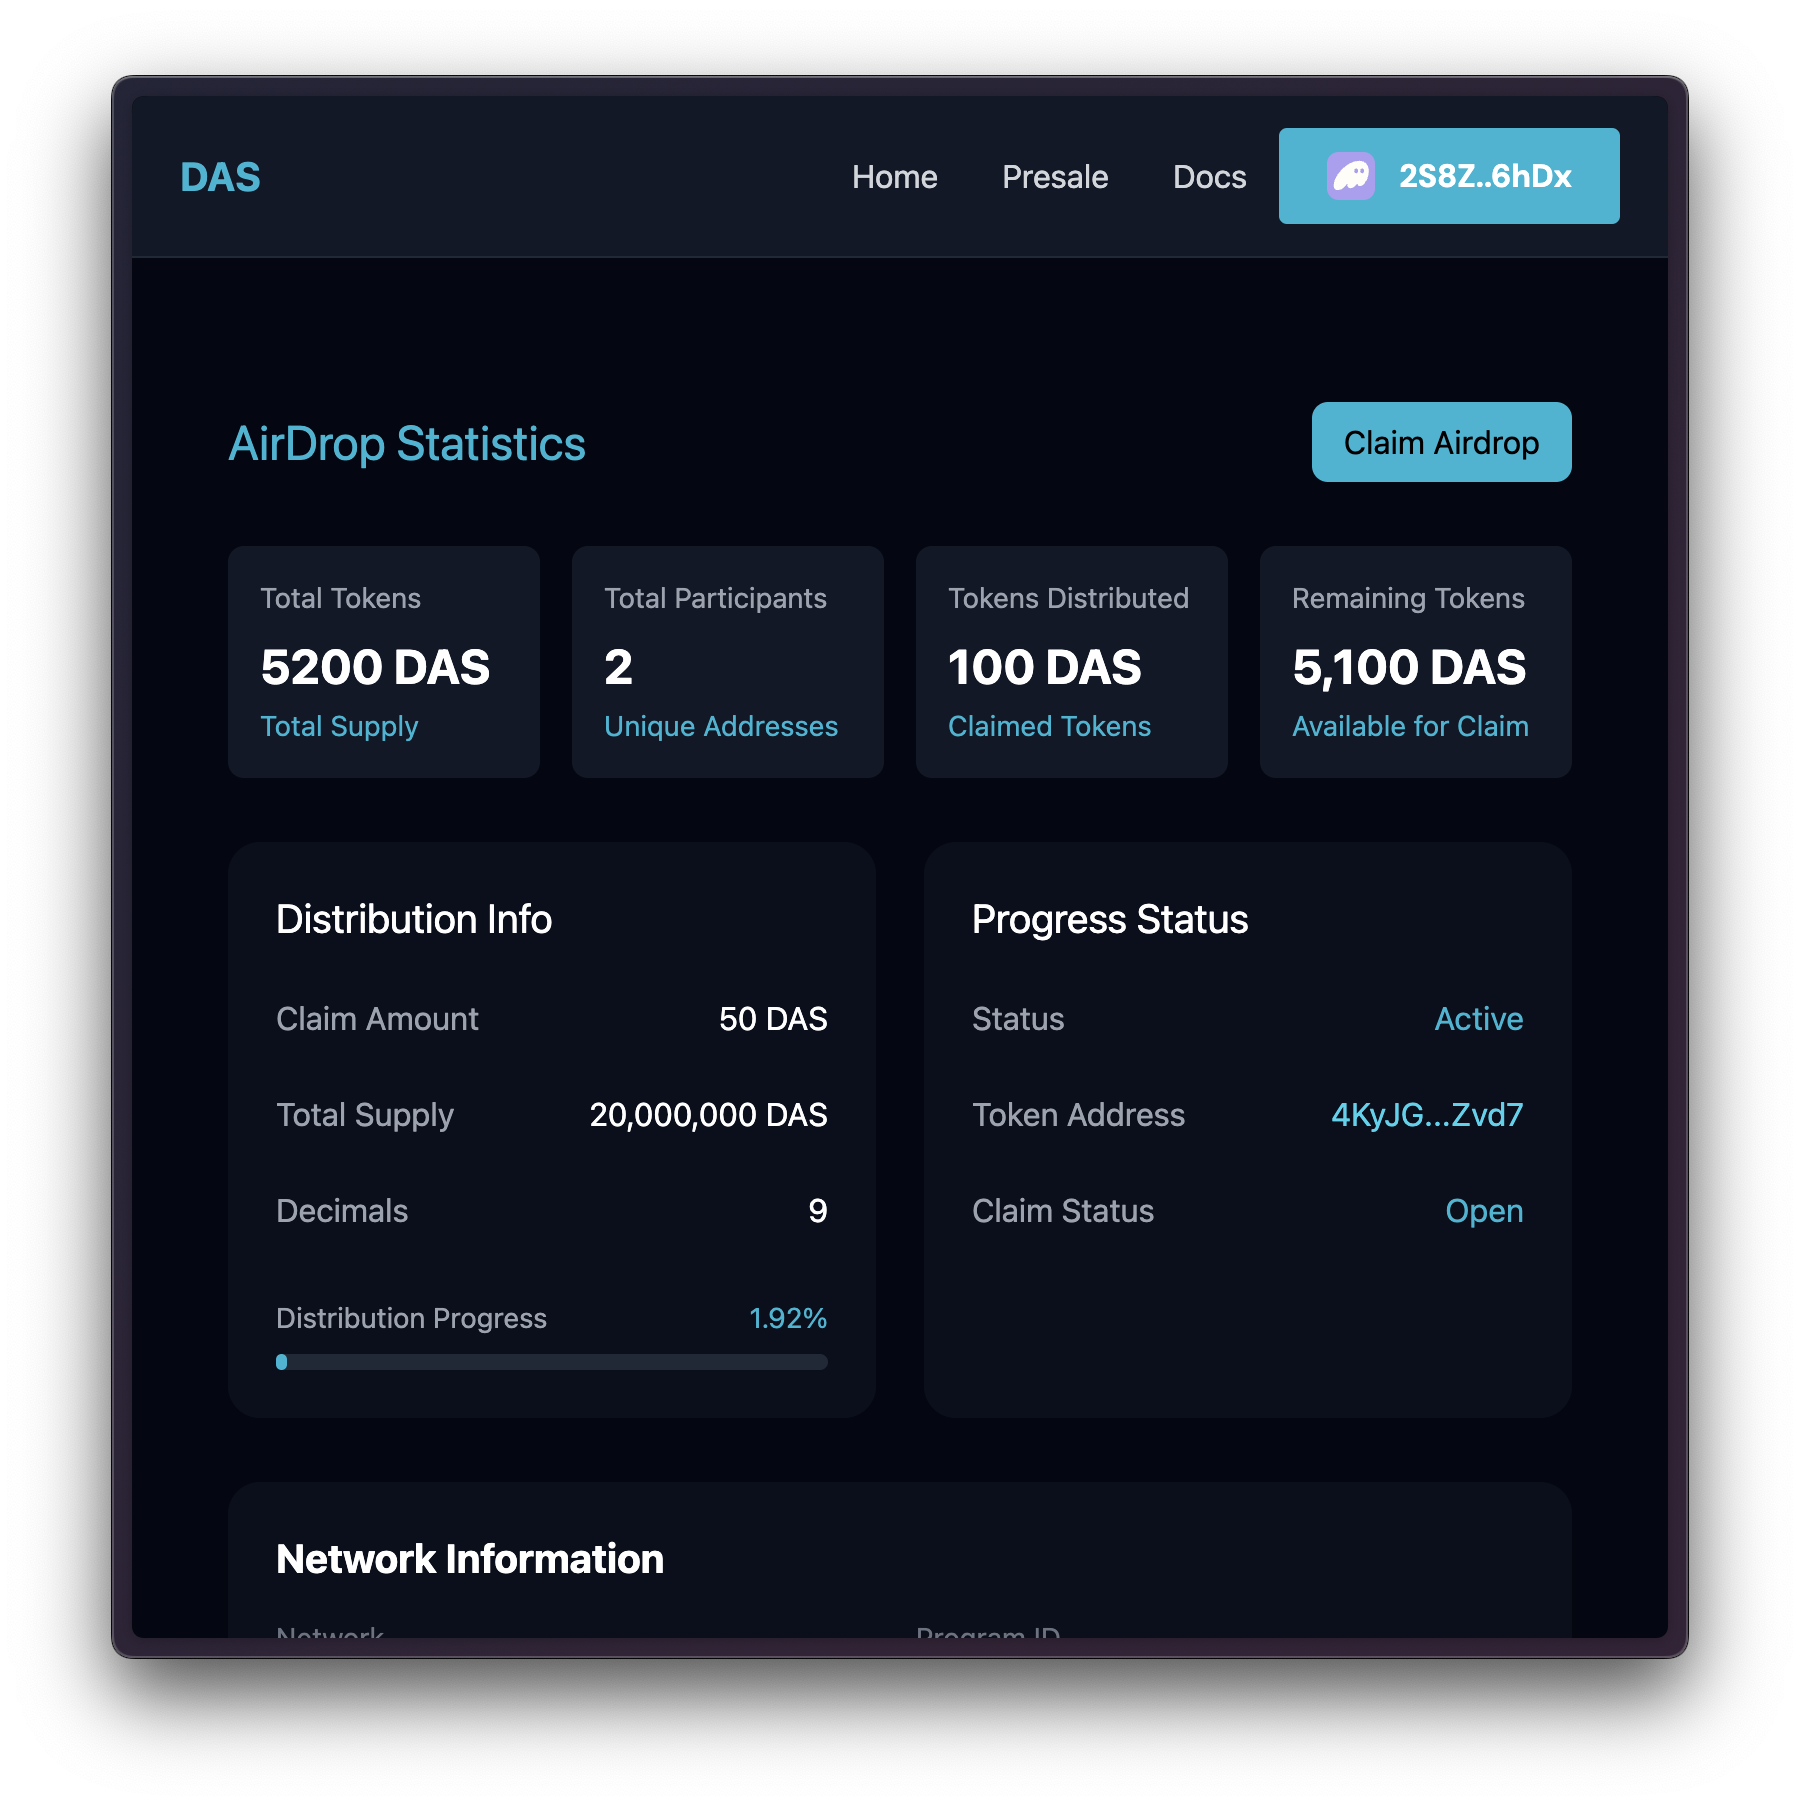This screenshot has height=1806, width=1800.
Task: Click the Active status value
Action: 1478,1019
